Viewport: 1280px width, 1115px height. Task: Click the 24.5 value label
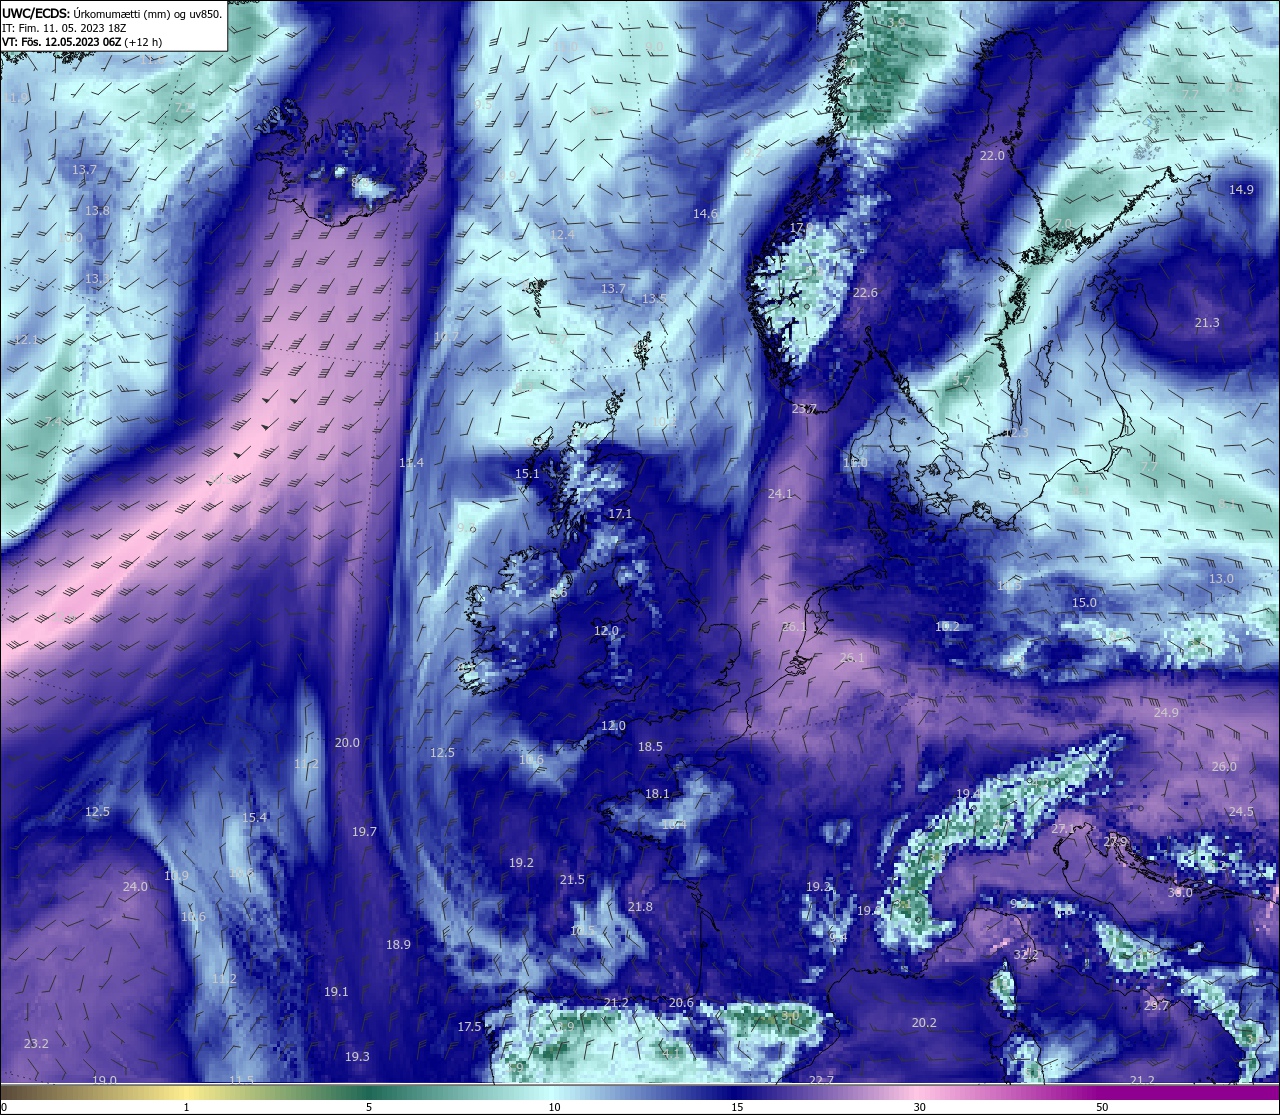point(1241,811)
